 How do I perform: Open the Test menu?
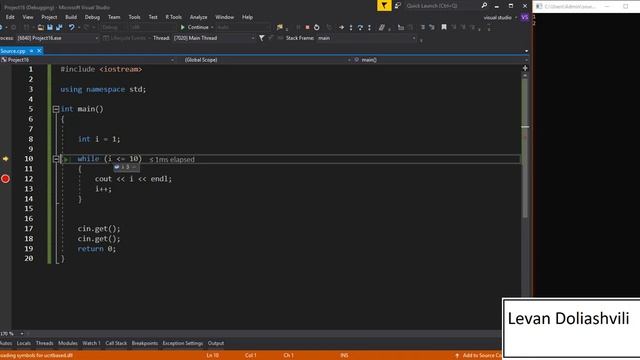click(x=153, y=17)
